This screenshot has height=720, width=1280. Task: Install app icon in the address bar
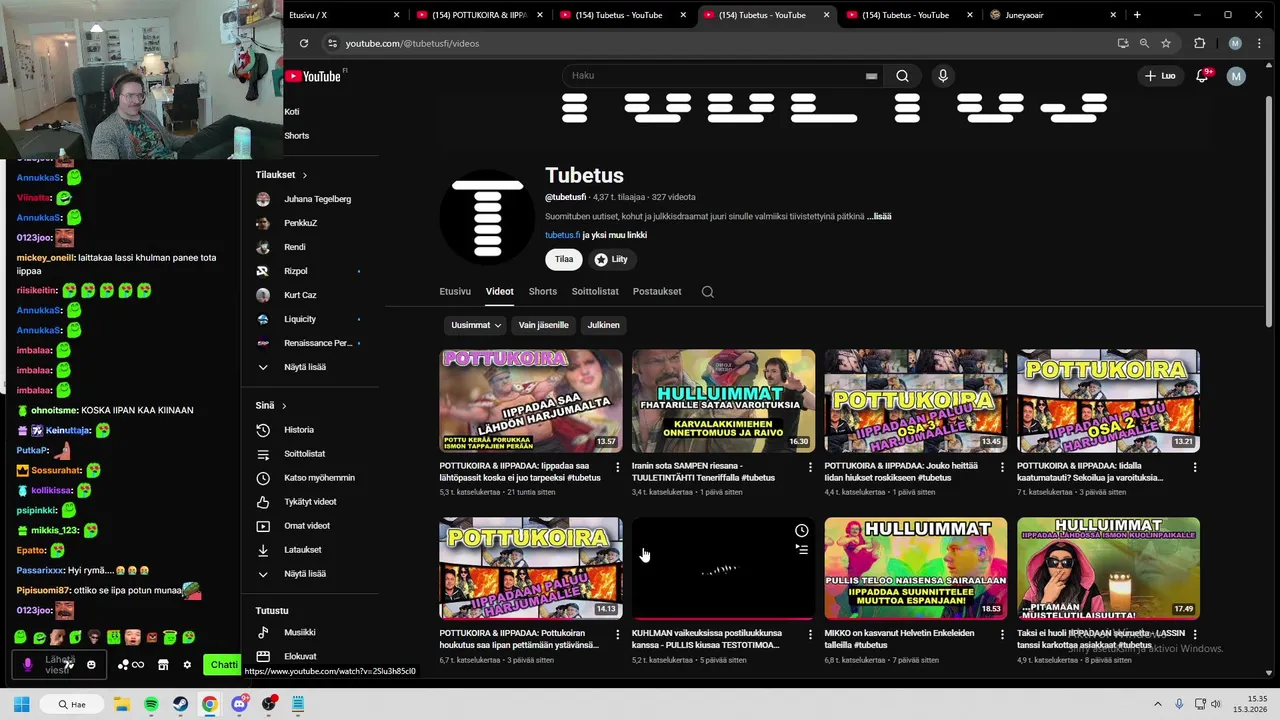coord(1123,43)
